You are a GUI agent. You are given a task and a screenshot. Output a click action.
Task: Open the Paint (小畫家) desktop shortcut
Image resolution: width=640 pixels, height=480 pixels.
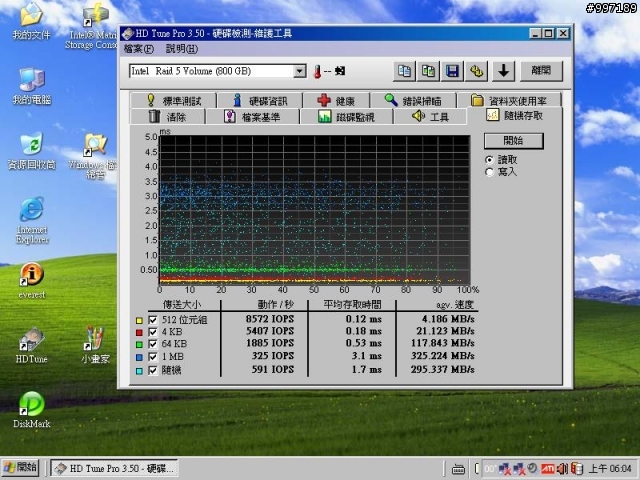95,345
